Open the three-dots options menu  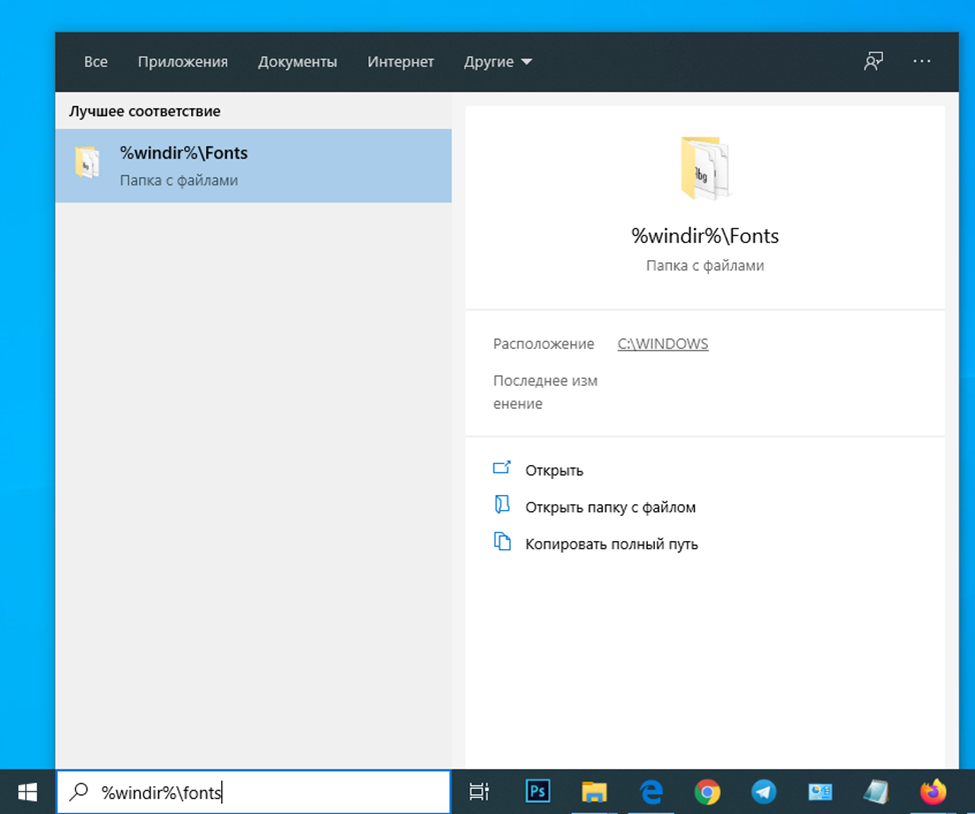point(922,61)
